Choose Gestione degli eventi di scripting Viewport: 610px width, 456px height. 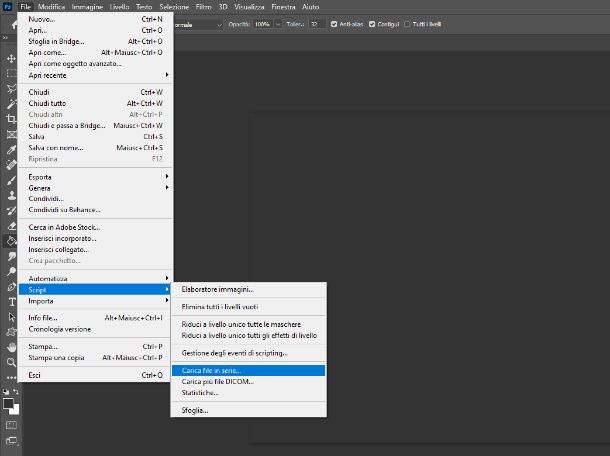click(248, 353)
